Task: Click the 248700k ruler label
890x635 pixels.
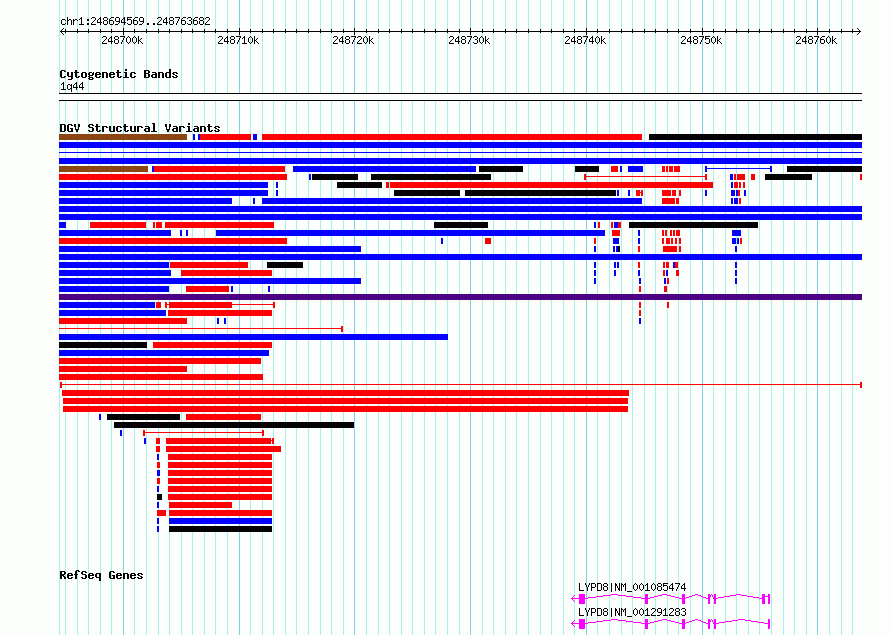Action: tap(122, 40)
